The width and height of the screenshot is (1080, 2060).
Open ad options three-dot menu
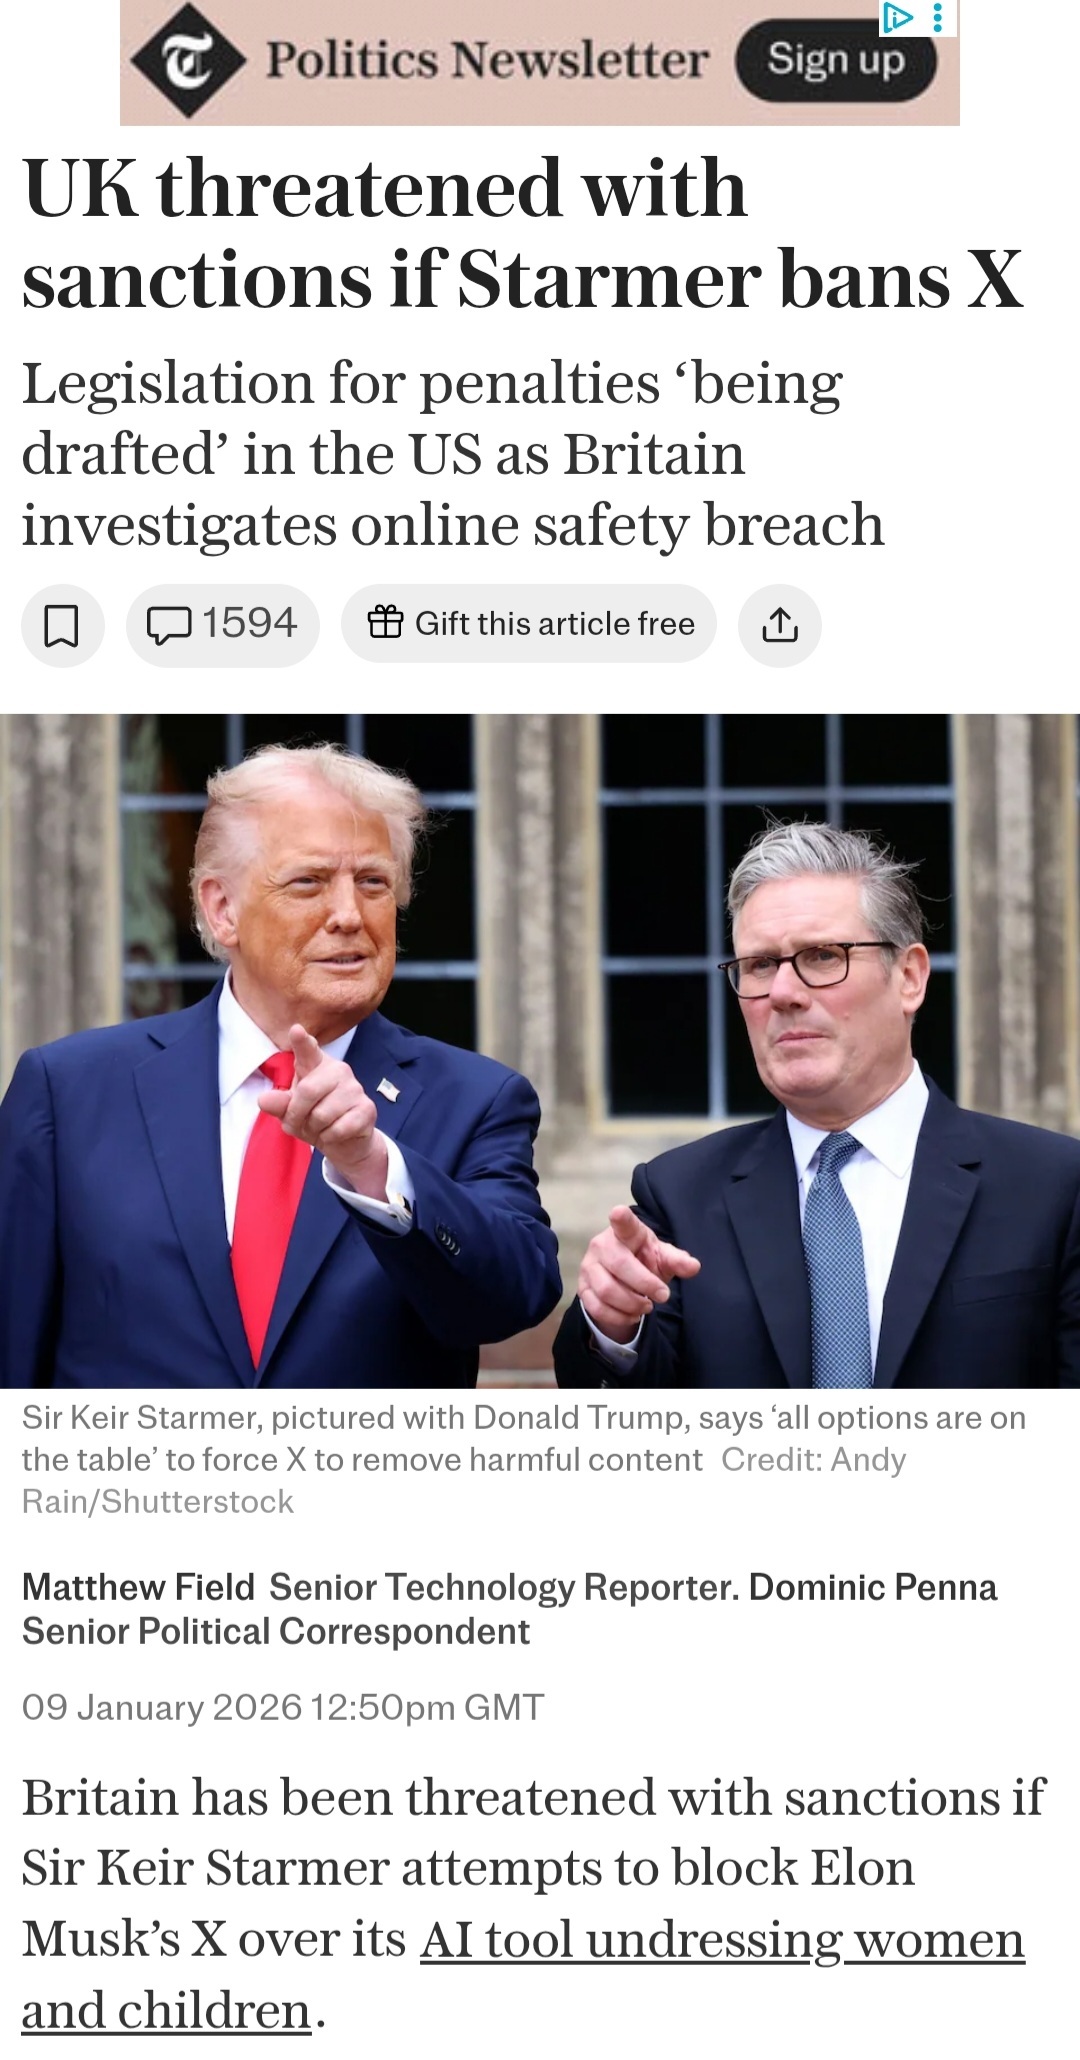tap(937, 18)
